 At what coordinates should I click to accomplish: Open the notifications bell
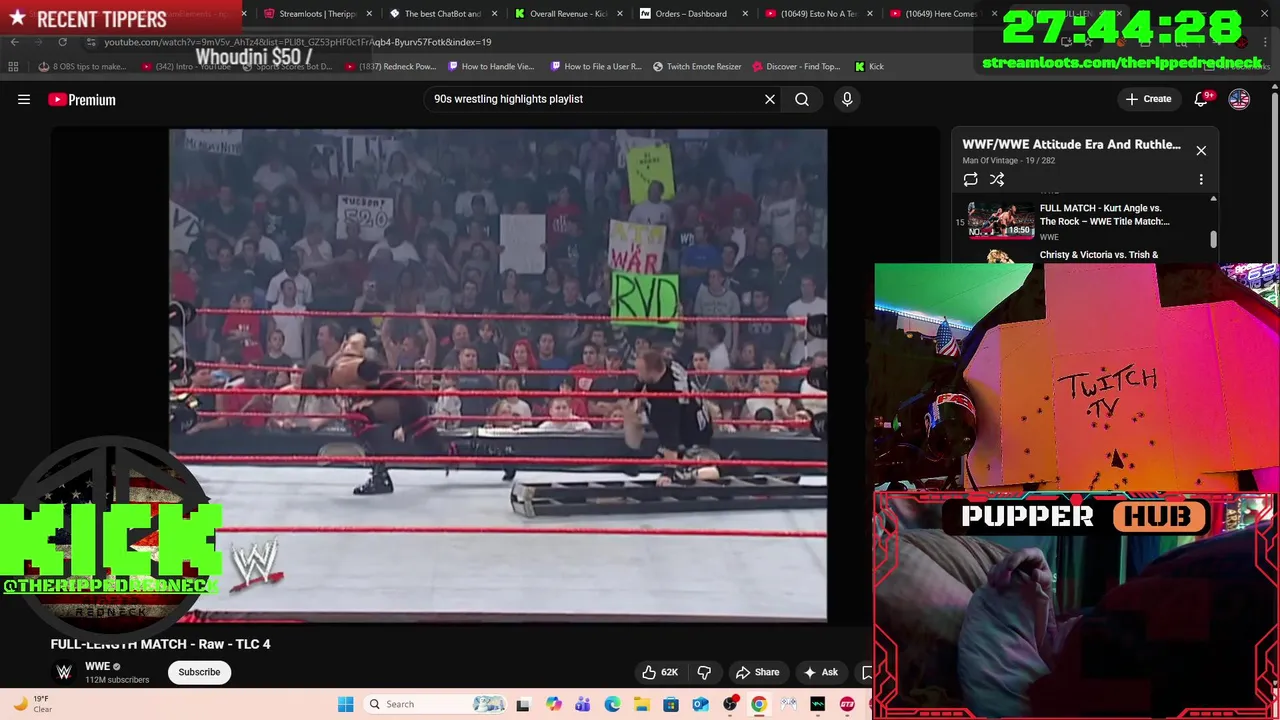coord(1202,99)
